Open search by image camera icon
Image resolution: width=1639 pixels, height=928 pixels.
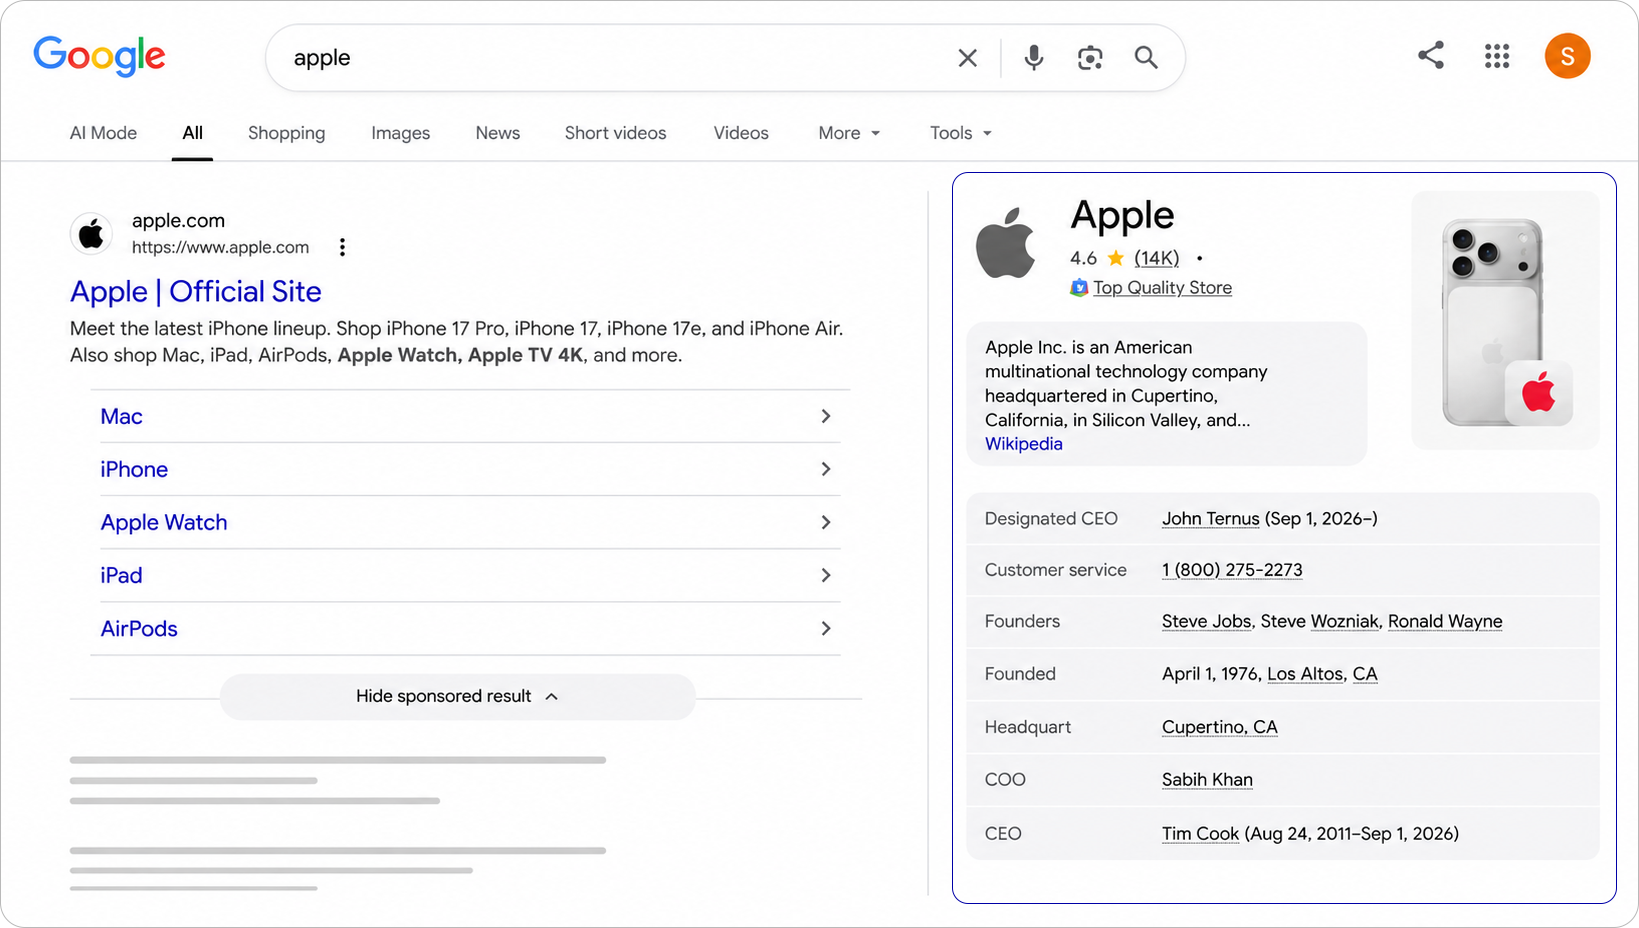click(x=1090, y=58)
